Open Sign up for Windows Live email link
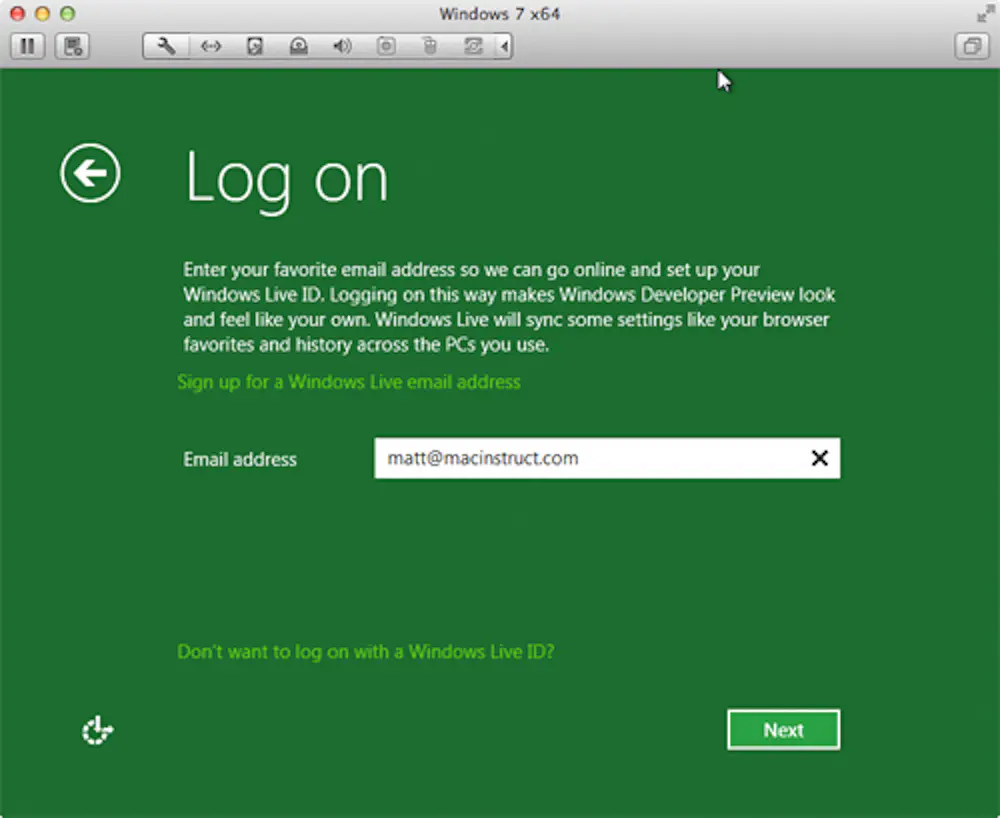 pos(349,382)
